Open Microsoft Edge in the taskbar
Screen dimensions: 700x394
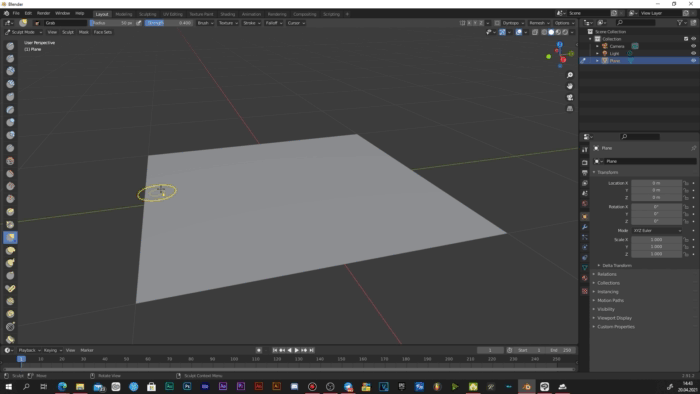point(62,386)
